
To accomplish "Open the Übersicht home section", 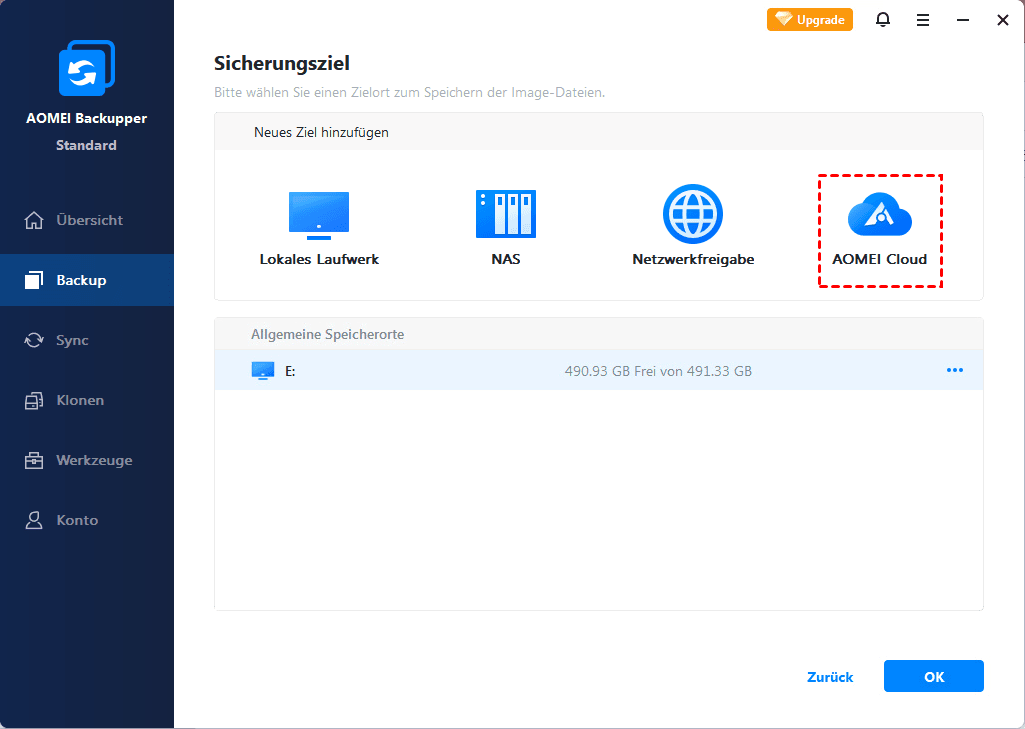I will click(x=87, y=220).
